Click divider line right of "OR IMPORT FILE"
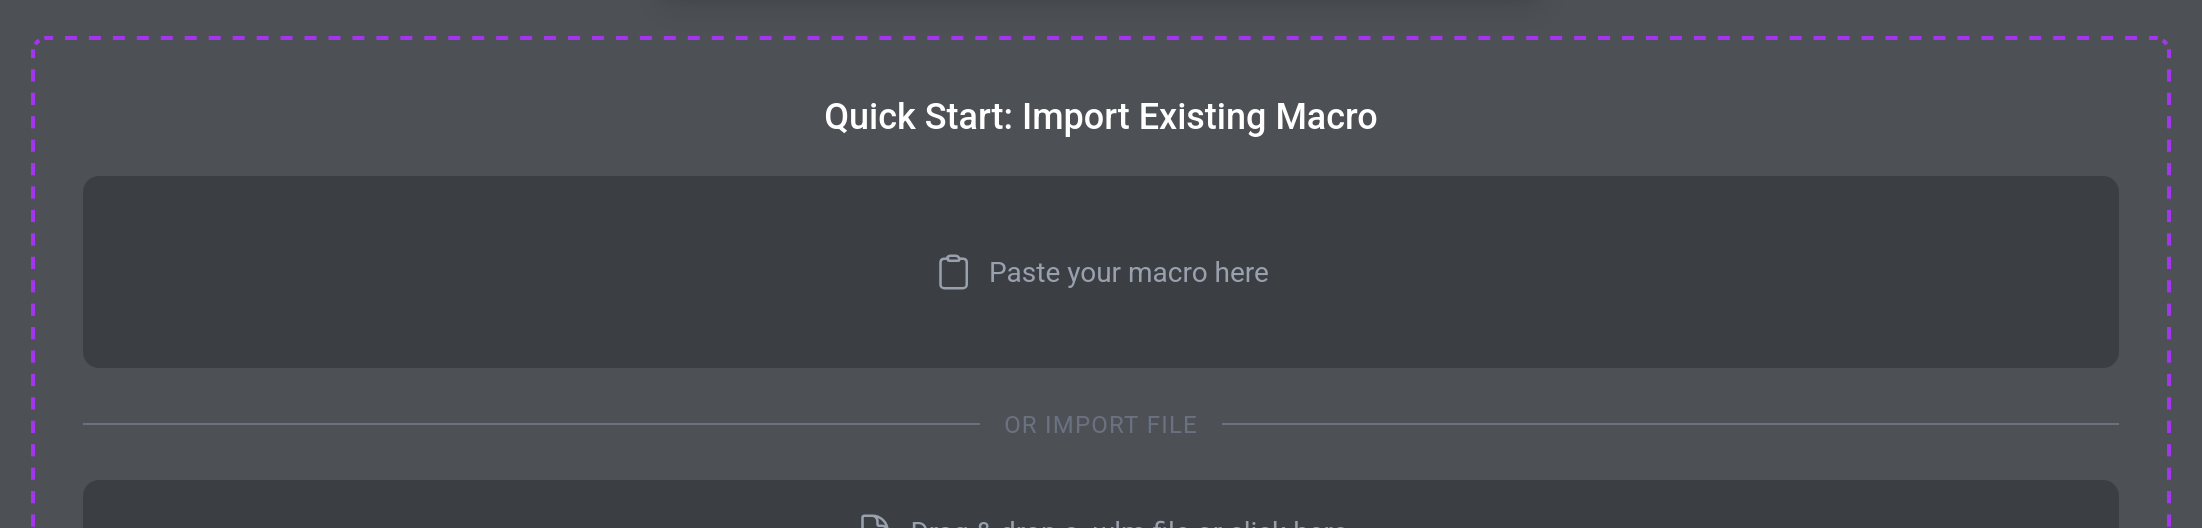 click(x=1670, y=424)
